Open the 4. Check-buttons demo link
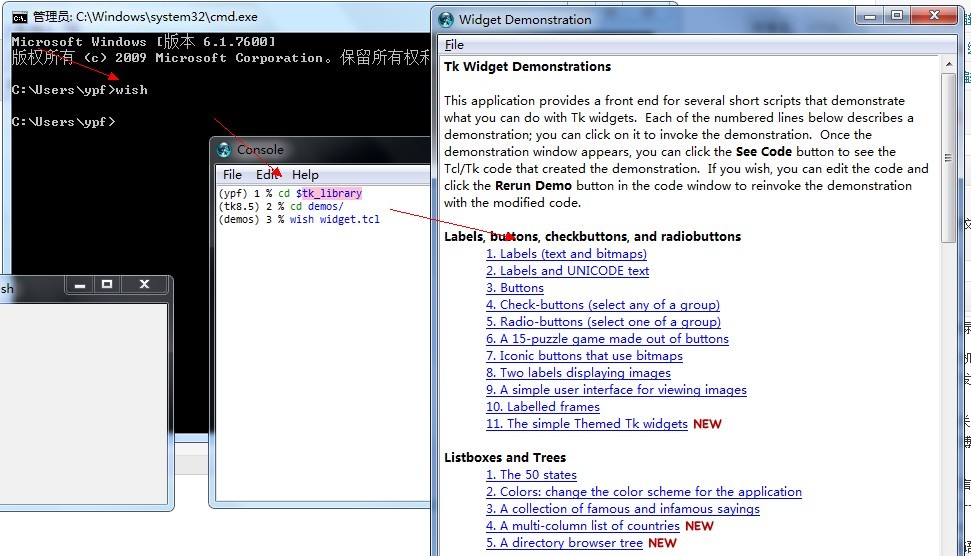The image size is (971, 556). click(x=603, y=305)
